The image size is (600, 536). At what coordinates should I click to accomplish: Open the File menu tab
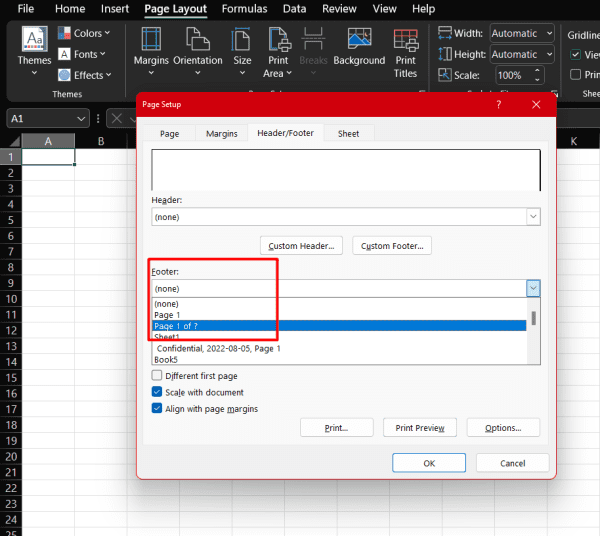coord(26,8)
